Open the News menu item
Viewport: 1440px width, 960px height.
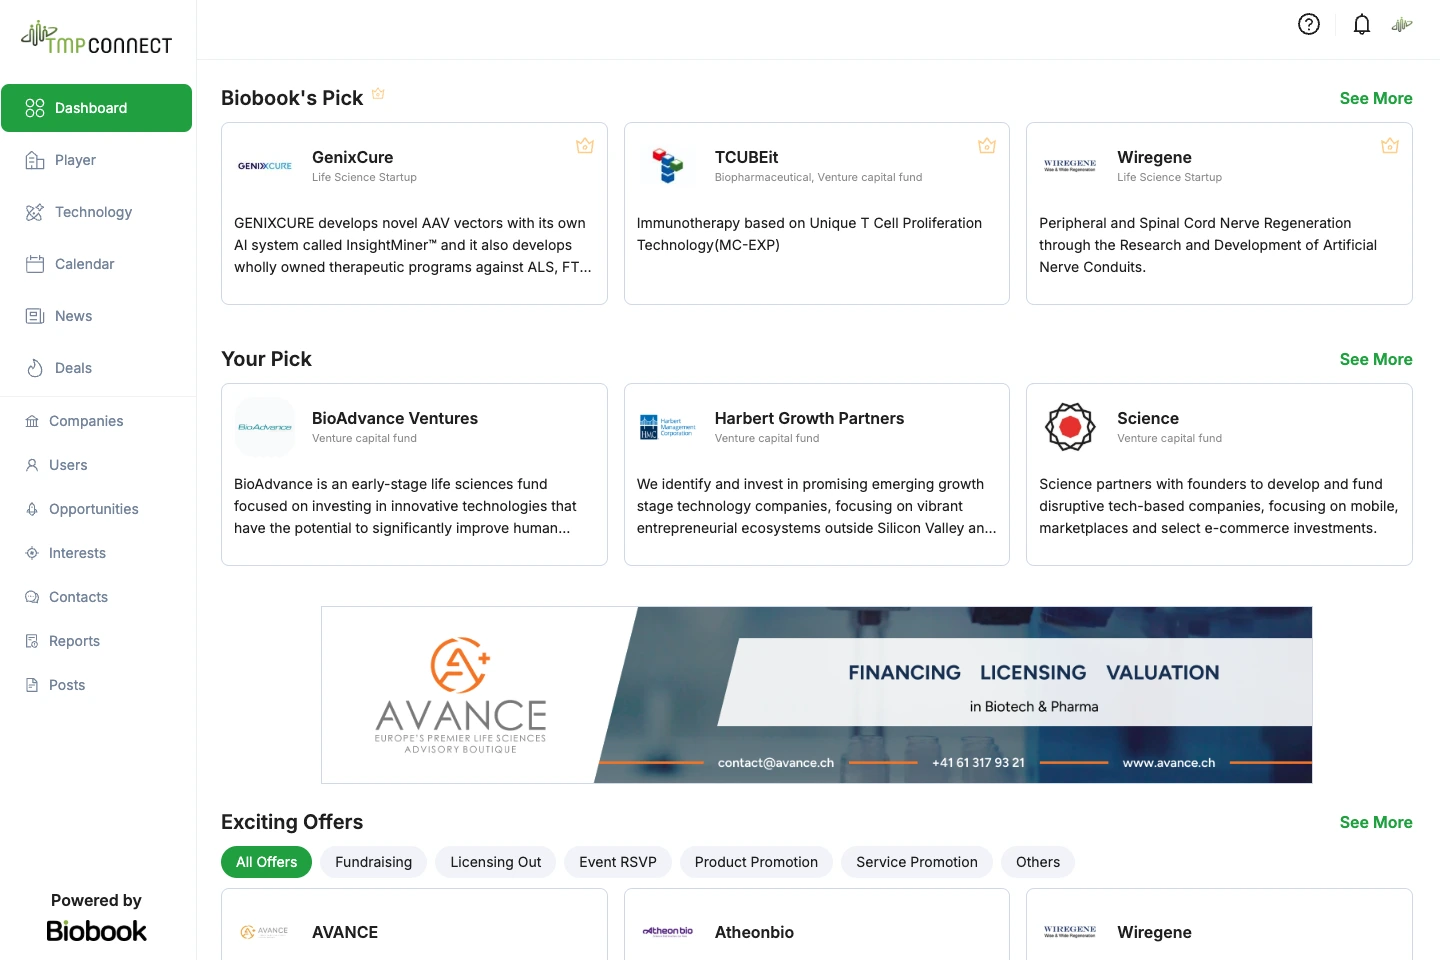pos(96,316)
